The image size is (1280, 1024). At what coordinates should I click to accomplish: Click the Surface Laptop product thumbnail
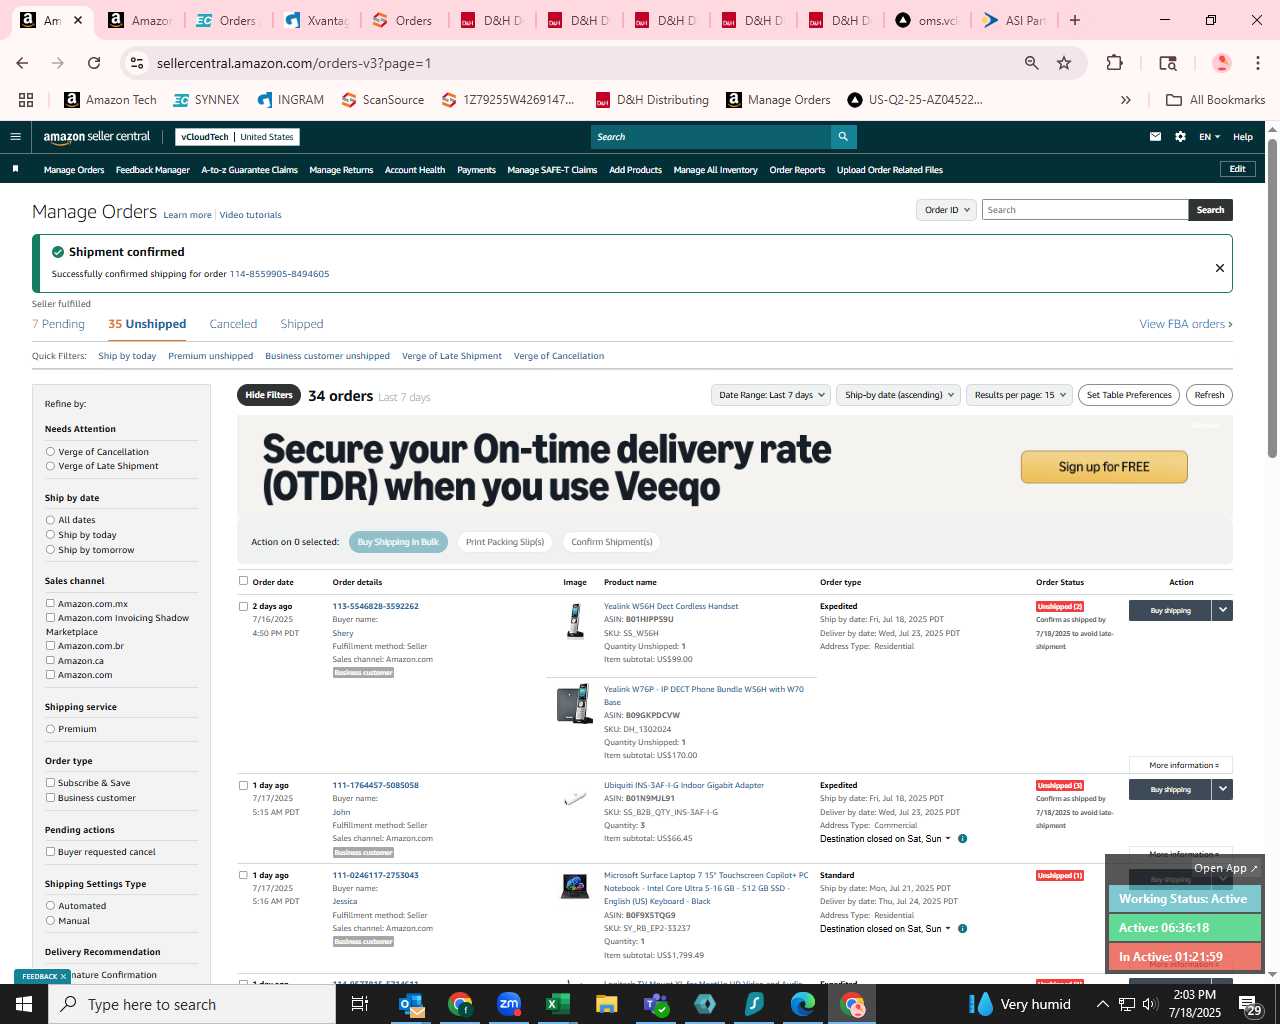pyautogui.click(x=575, y=886)
